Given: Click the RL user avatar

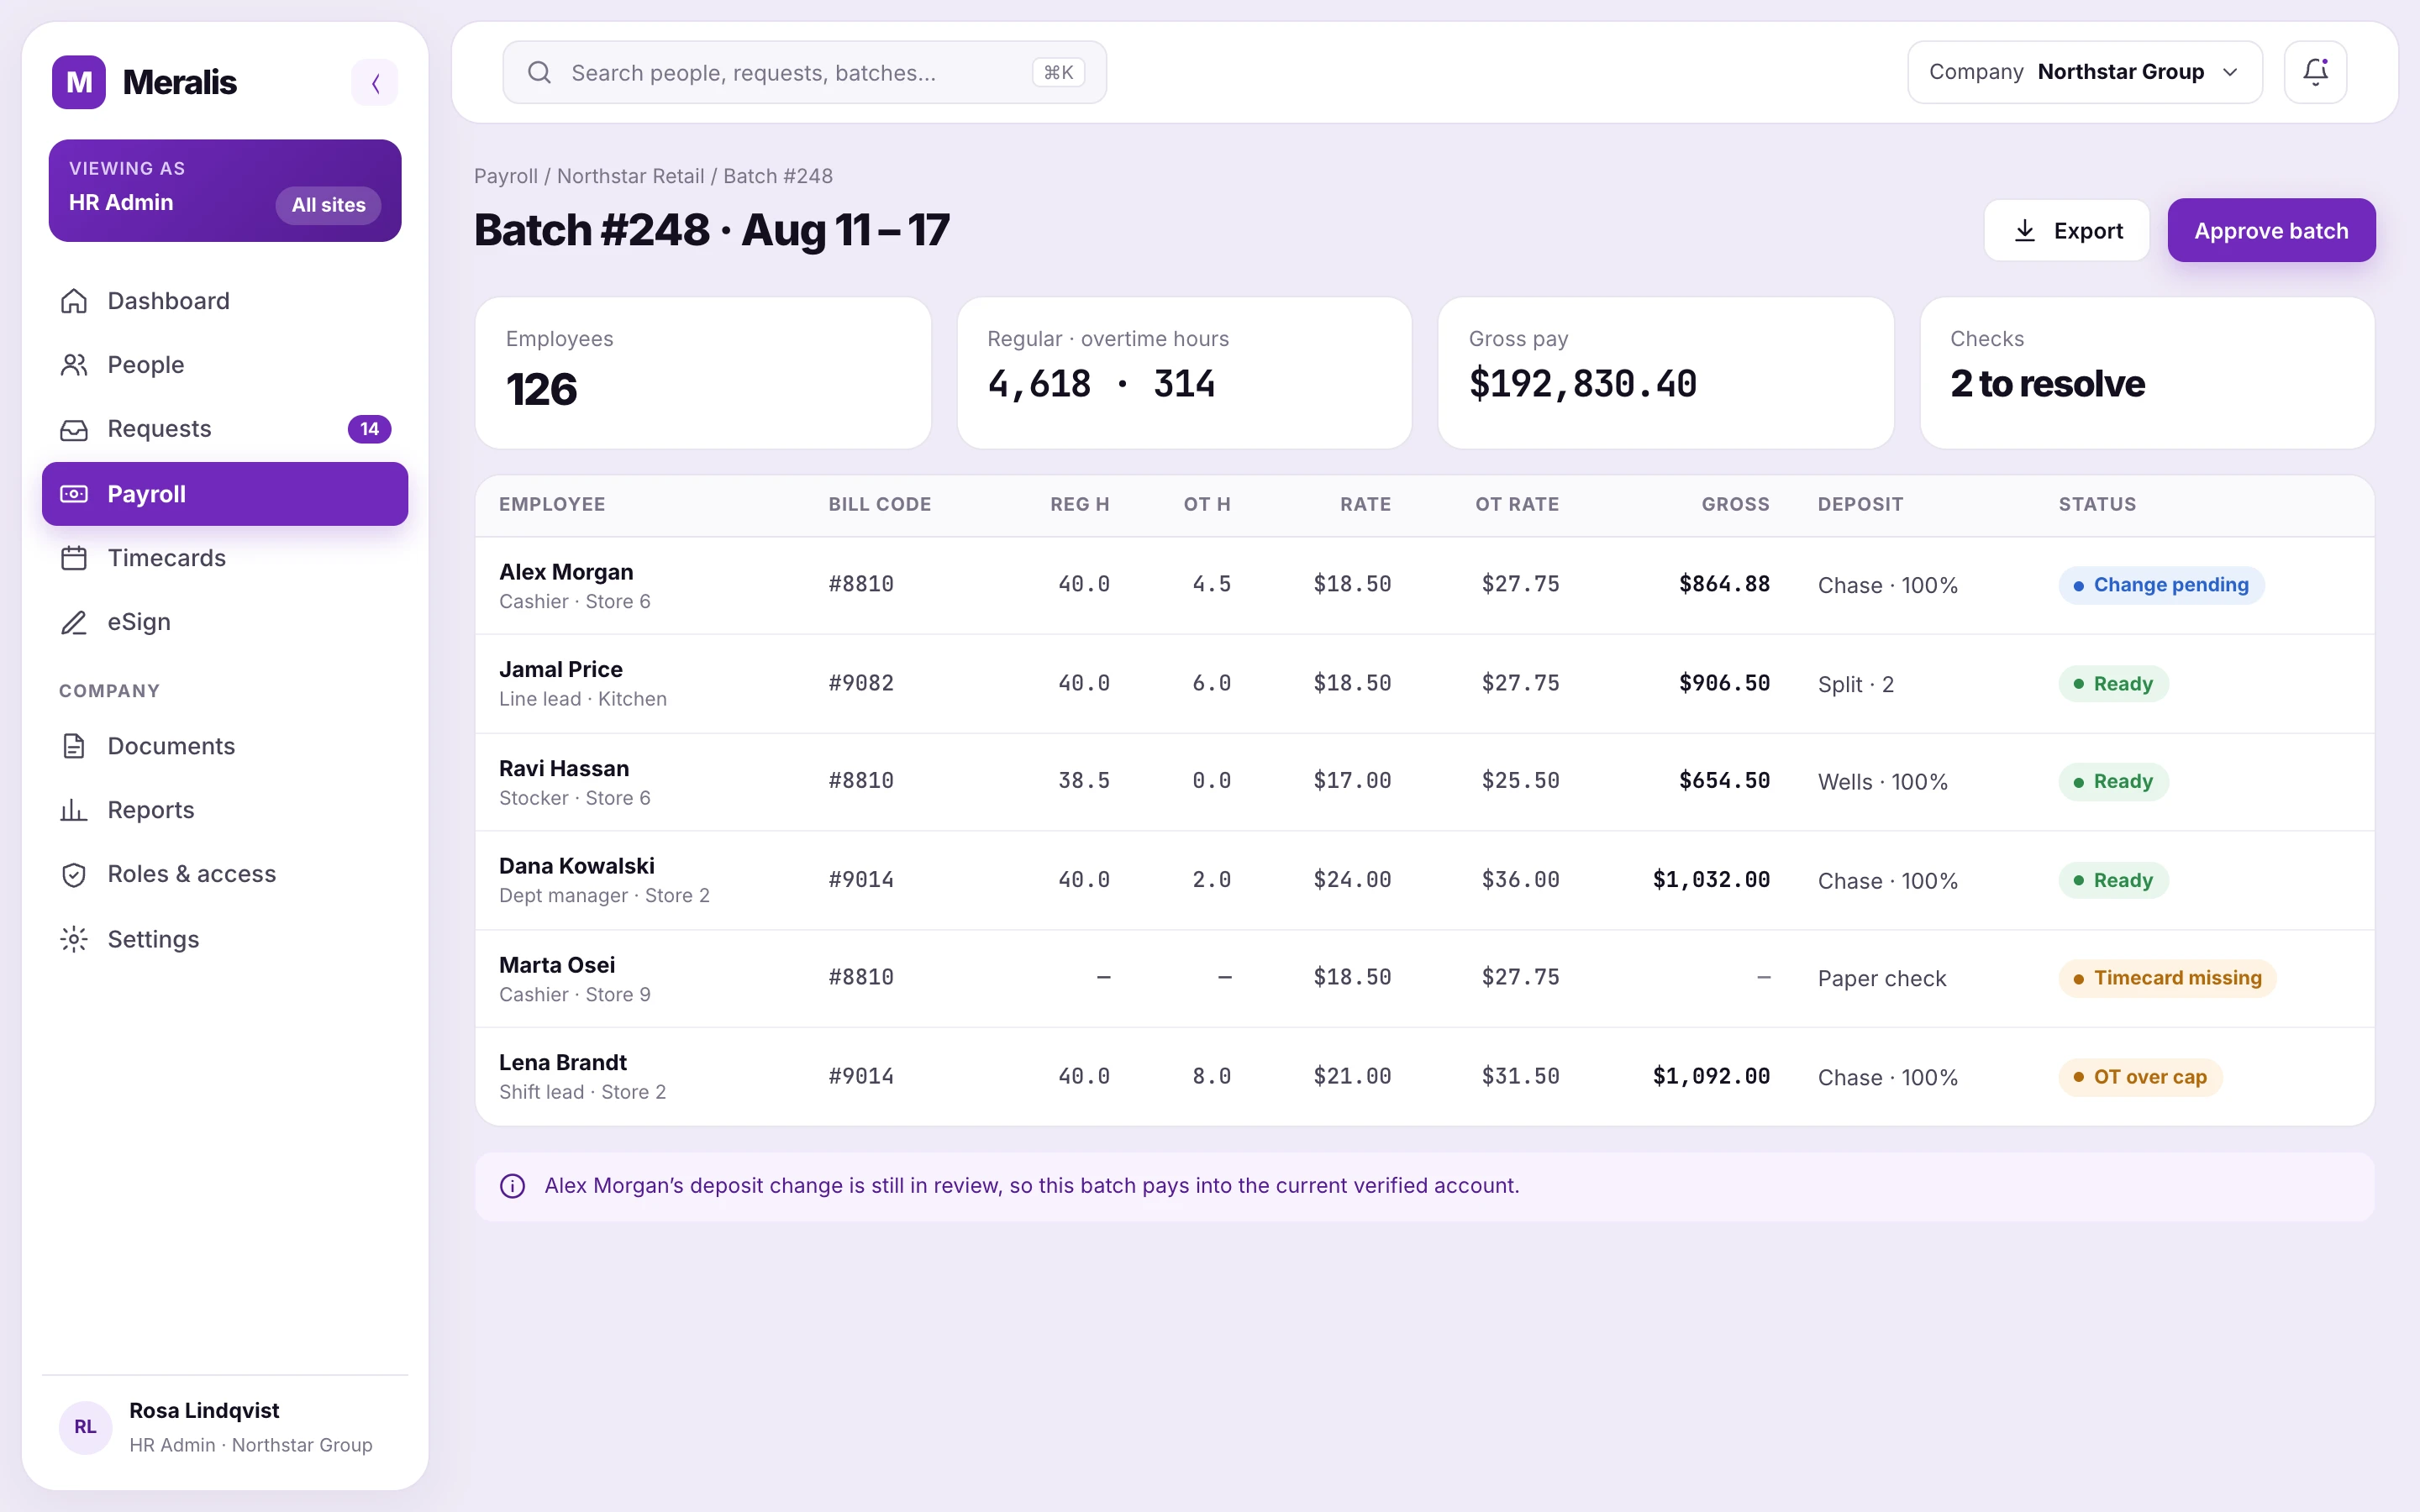Looking at the screenshot, I should [x=85, y=1427].
